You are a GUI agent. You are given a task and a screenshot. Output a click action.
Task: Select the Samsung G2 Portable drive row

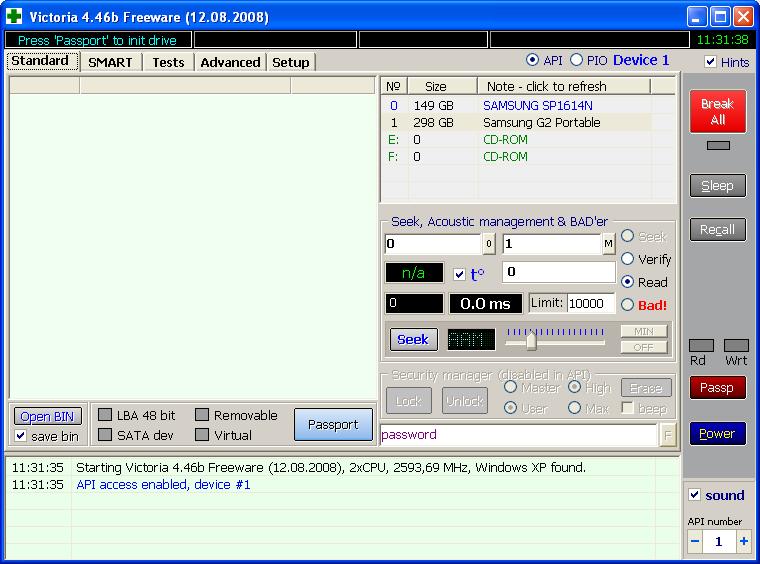pyautogui.click(x=528, y=123)
